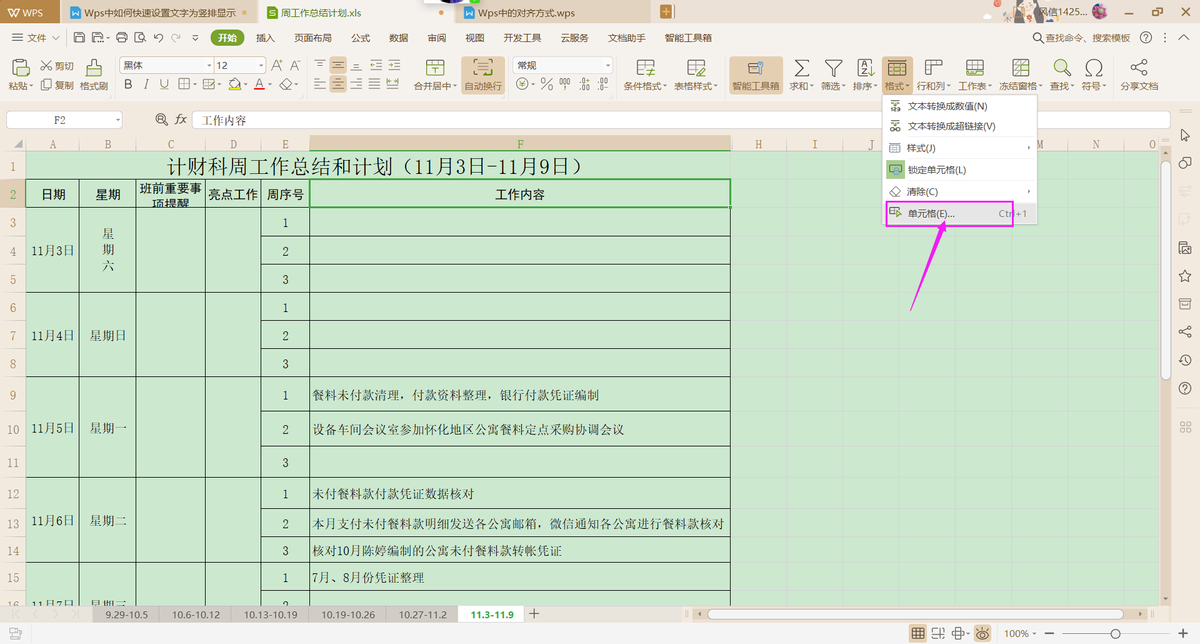
Task: Open the font size dropdown showing 12
Action: coord(261,66)
